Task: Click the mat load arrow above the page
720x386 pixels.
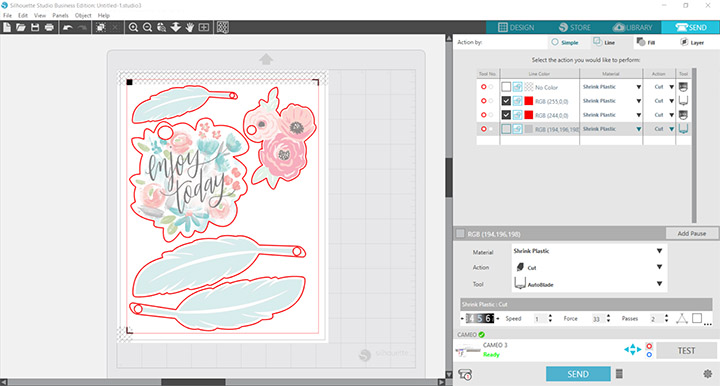Action: coord(266,59)
